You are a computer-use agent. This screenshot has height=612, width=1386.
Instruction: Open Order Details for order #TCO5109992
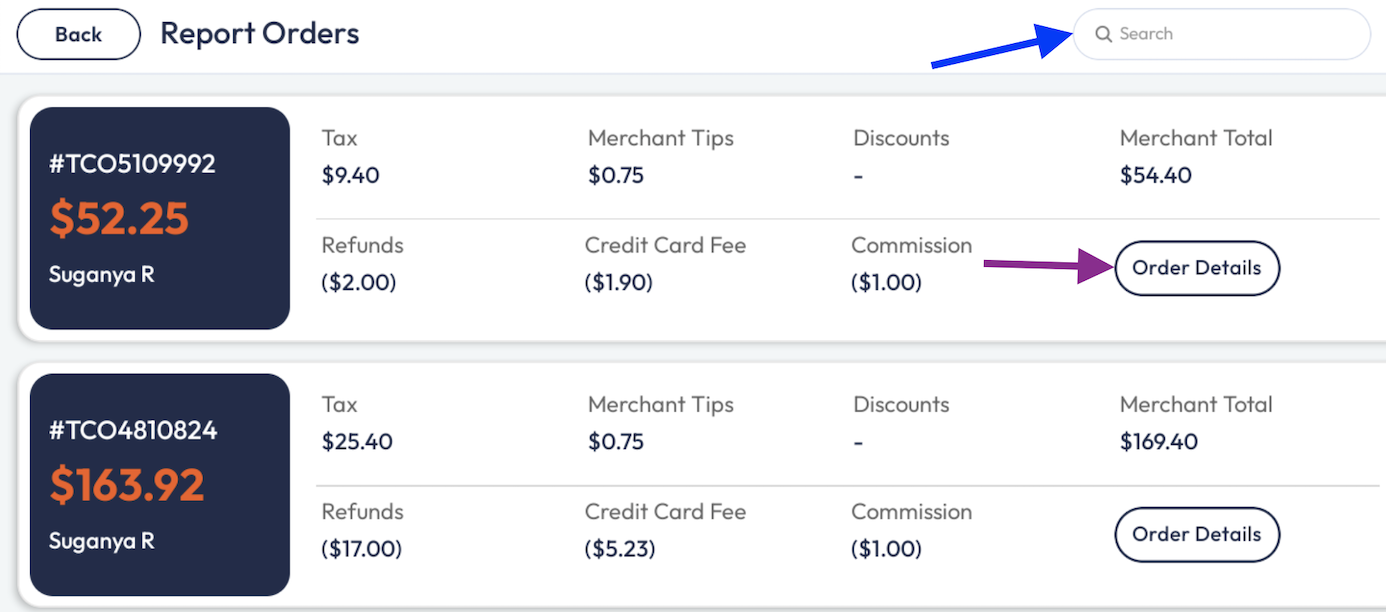pyautogui.click(x=1196, y=268)
